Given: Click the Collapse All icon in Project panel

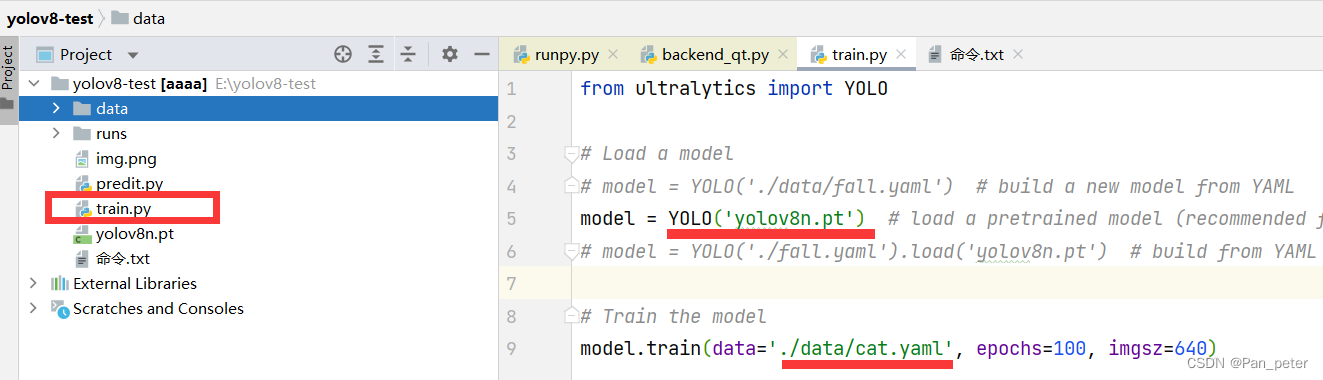Looking at the screenshot, I should (408, 54).
